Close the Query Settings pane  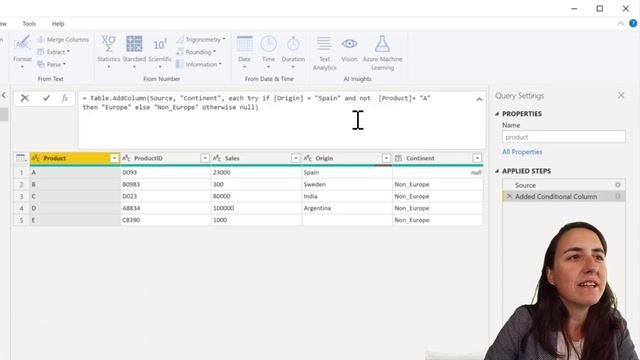(621, 96)
